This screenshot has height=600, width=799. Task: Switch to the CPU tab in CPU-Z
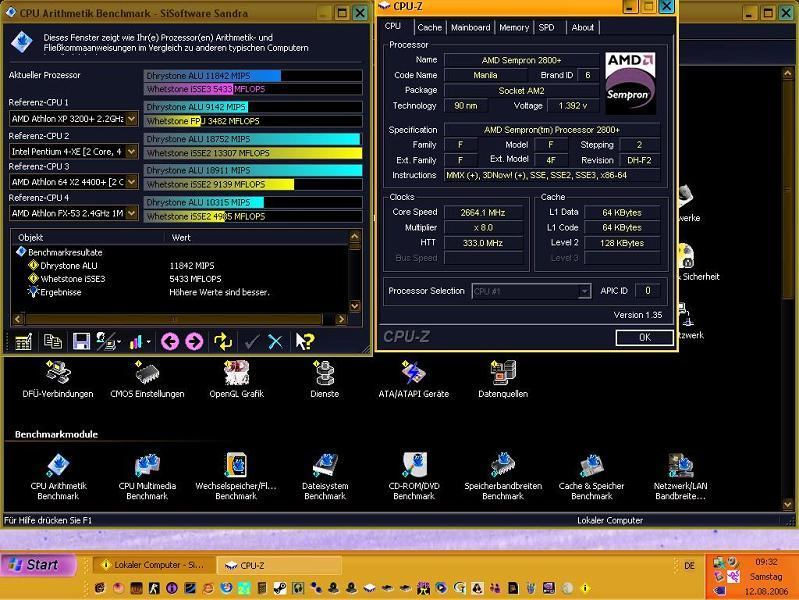[x=392, y=26]
